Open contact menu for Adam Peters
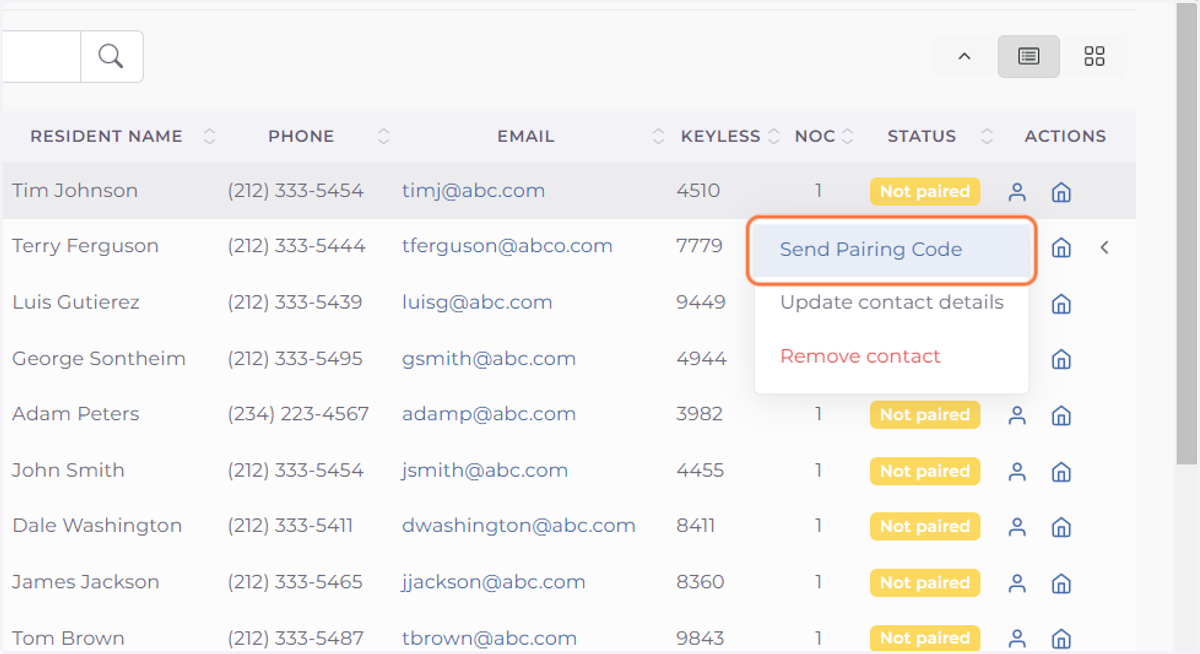1200x654 pixels. 1017,415
